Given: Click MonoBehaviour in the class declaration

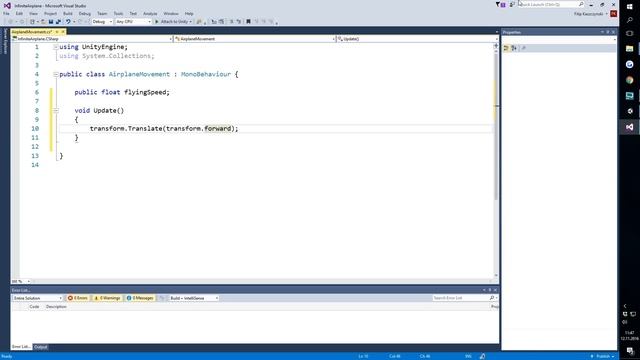Looking at the screenshot, I should pyautogui.click(x=206, y=74).
